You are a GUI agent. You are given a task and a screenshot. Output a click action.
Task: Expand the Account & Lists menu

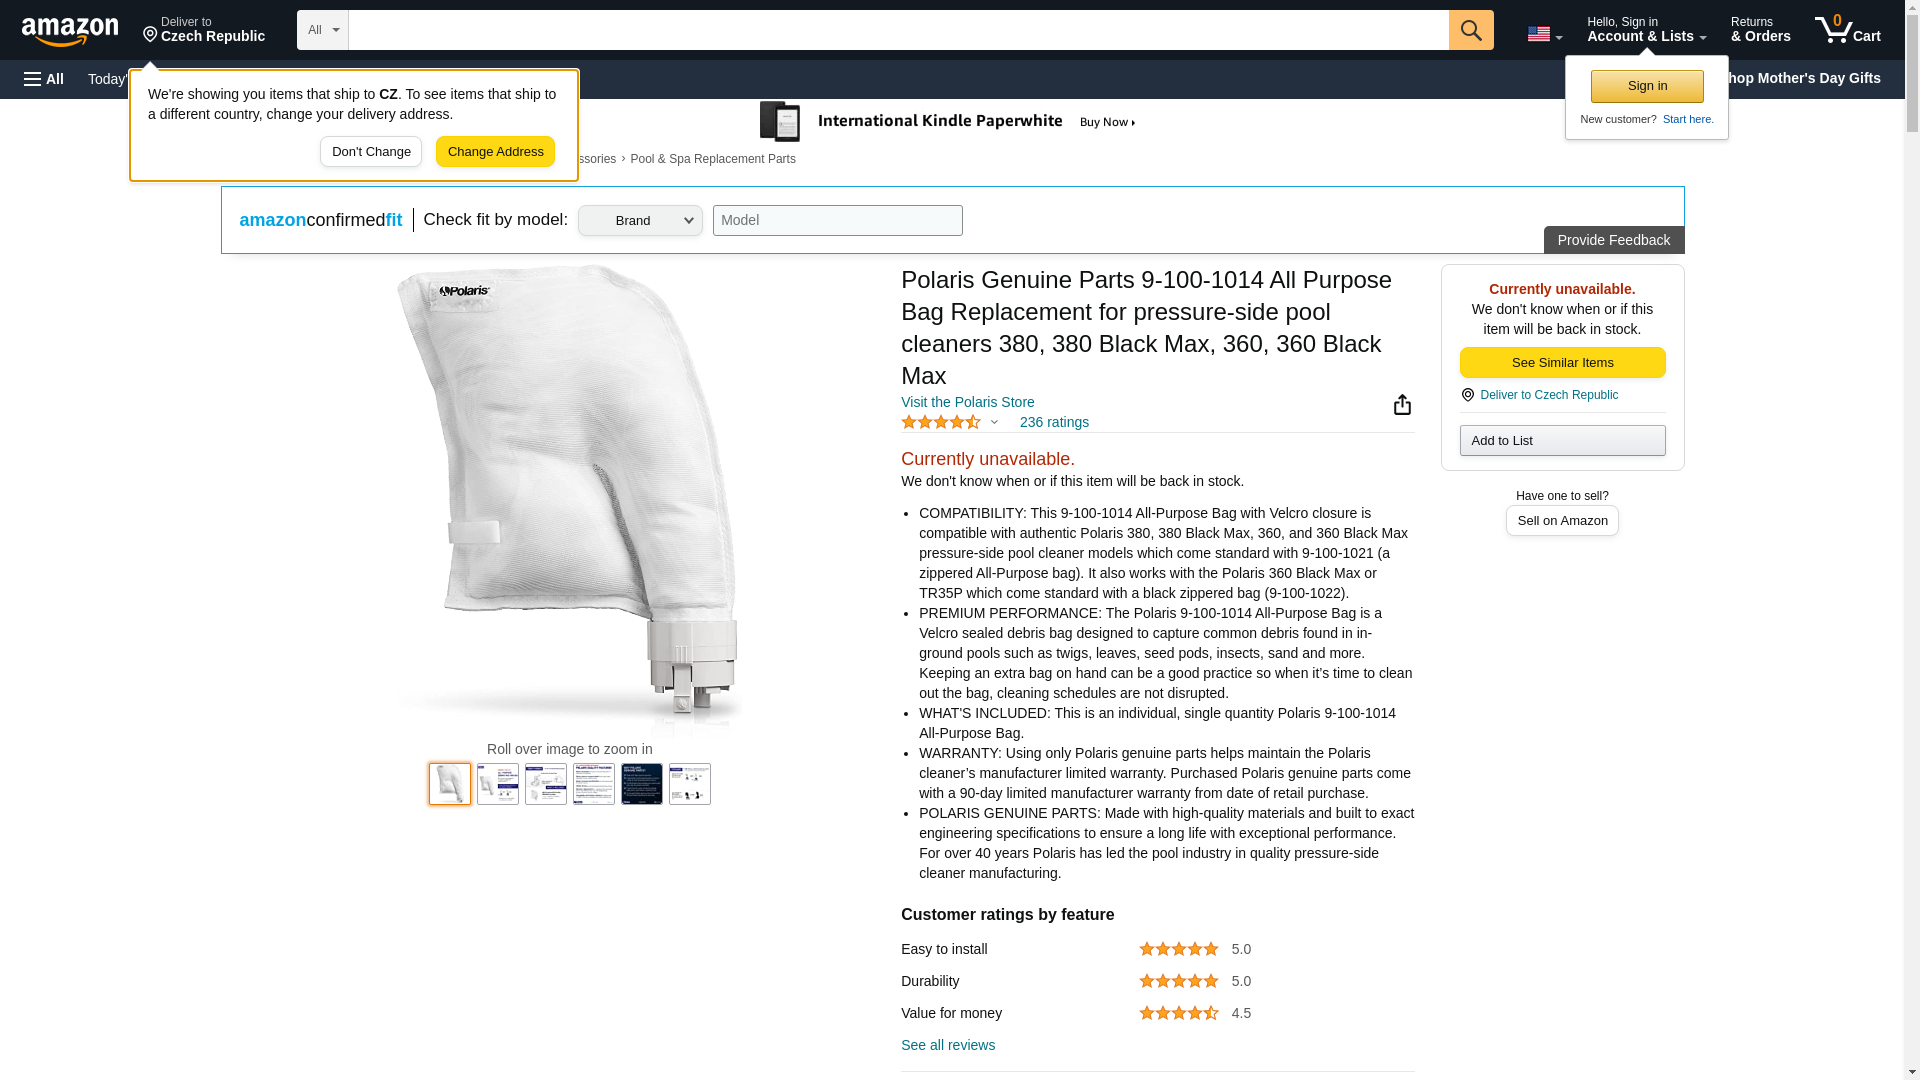[x=1645, y=30]
